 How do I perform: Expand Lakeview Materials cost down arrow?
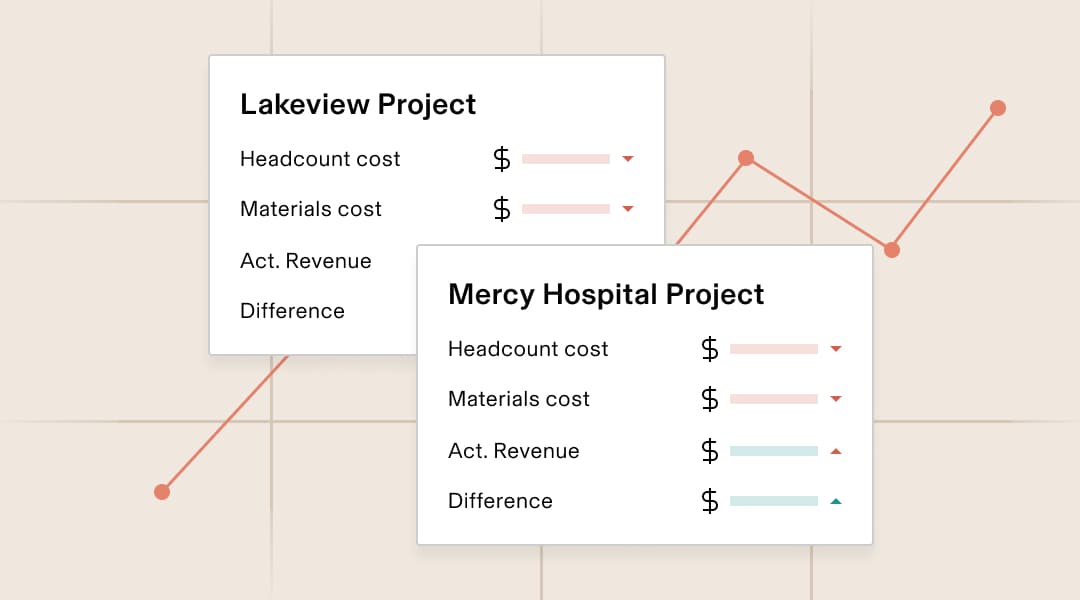(x=628, y=209)
